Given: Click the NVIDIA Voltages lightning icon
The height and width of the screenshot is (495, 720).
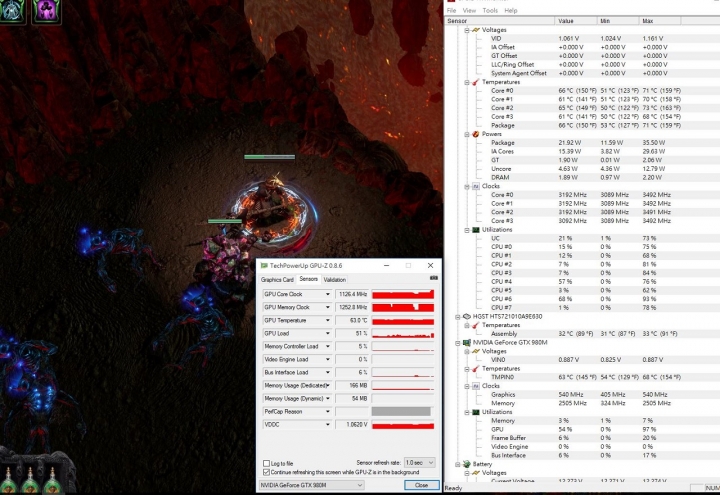Looking at the screenshot, I should click(476, 351).
